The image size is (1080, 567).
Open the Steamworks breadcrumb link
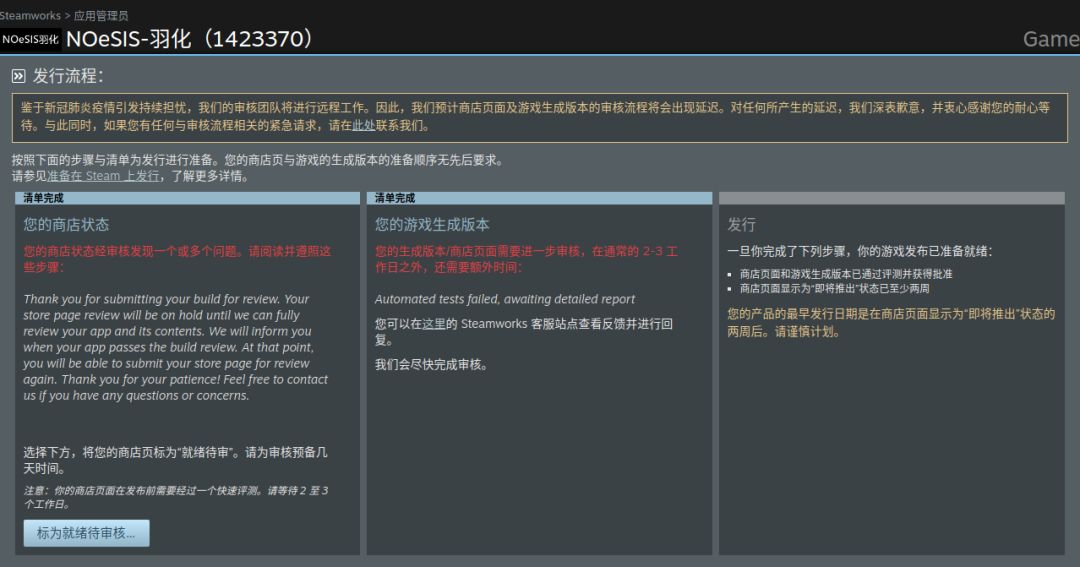[x=30, y=15]
